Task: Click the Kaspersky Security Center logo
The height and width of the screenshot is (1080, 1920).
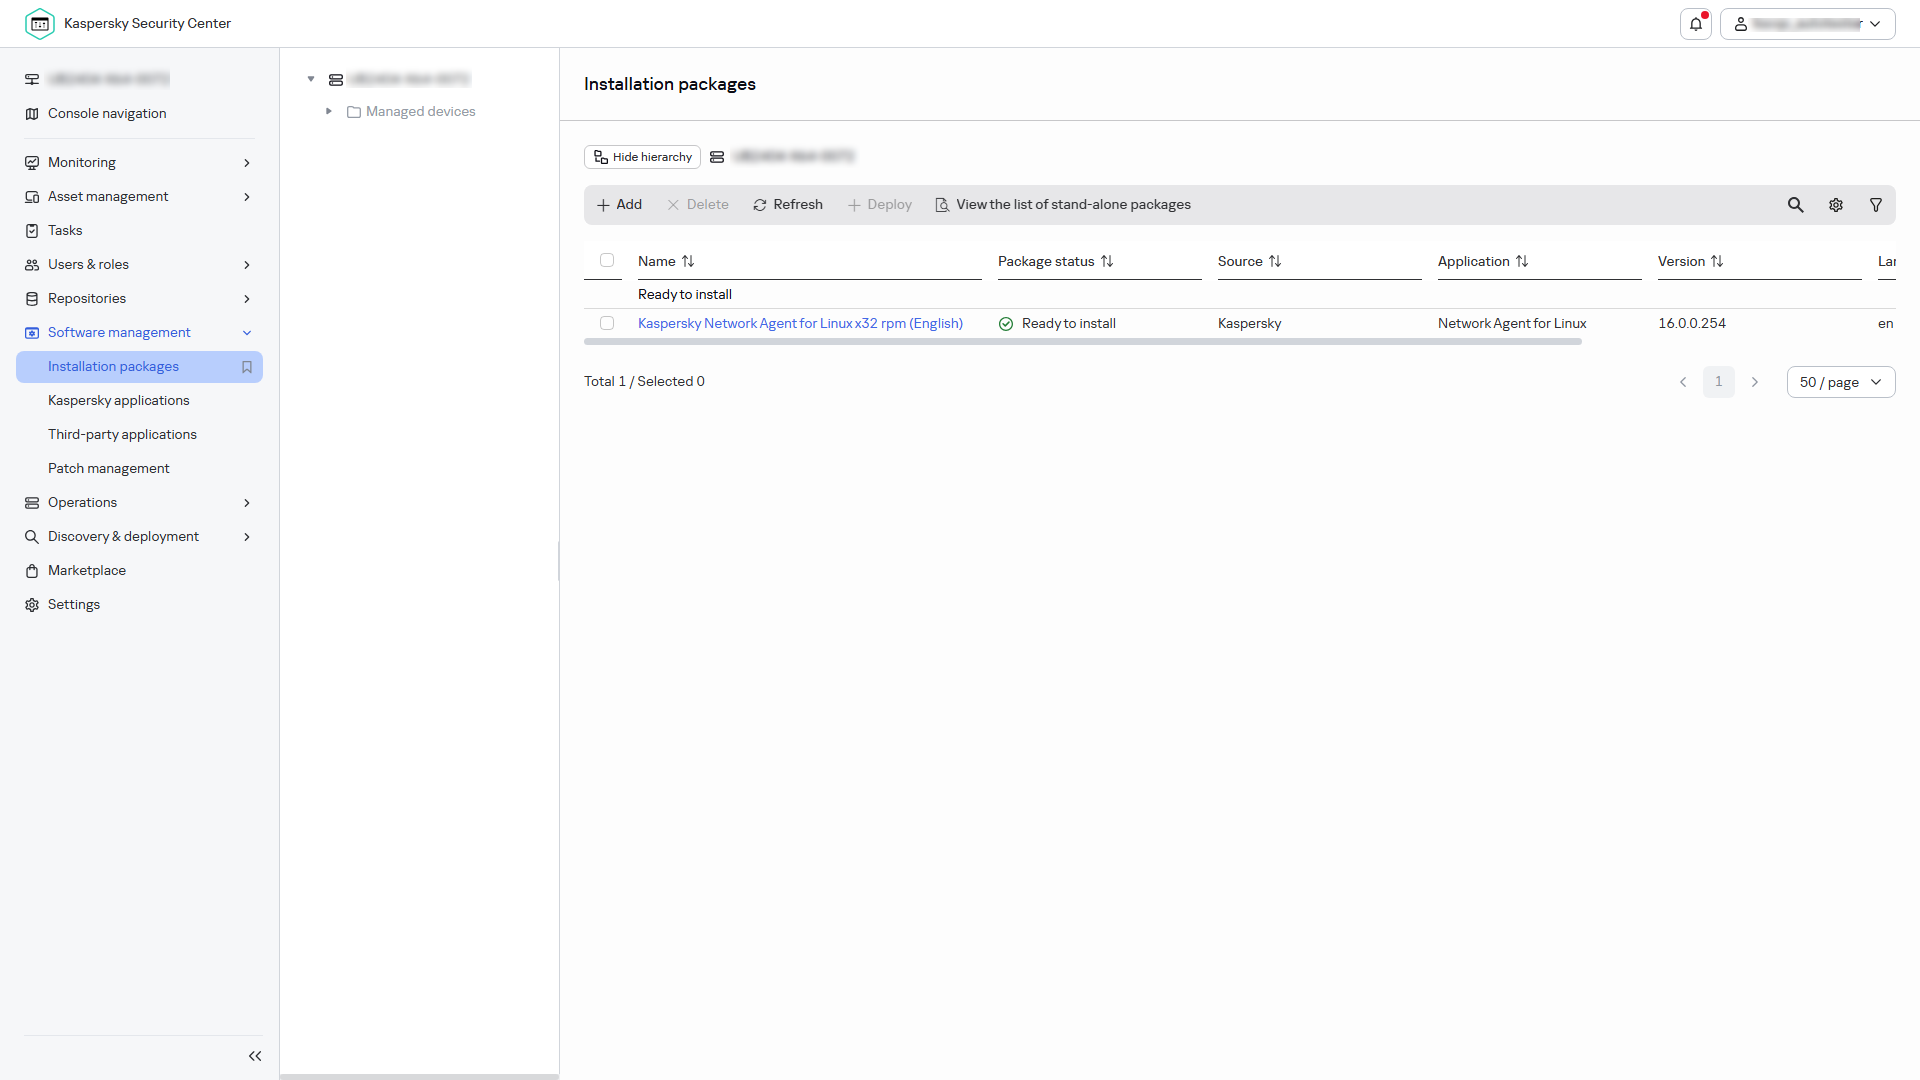Action: [x=40, y=23]
